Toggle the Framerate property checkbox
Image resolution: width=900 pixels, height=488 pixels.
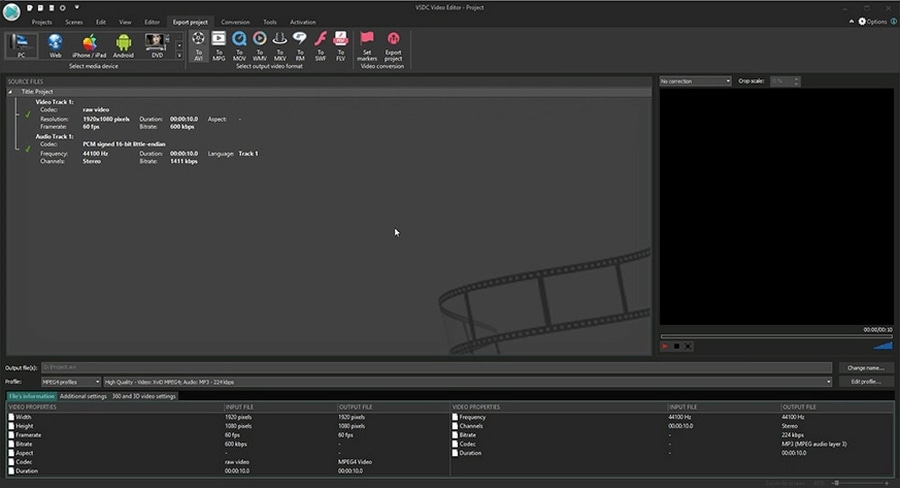(13, 435)
